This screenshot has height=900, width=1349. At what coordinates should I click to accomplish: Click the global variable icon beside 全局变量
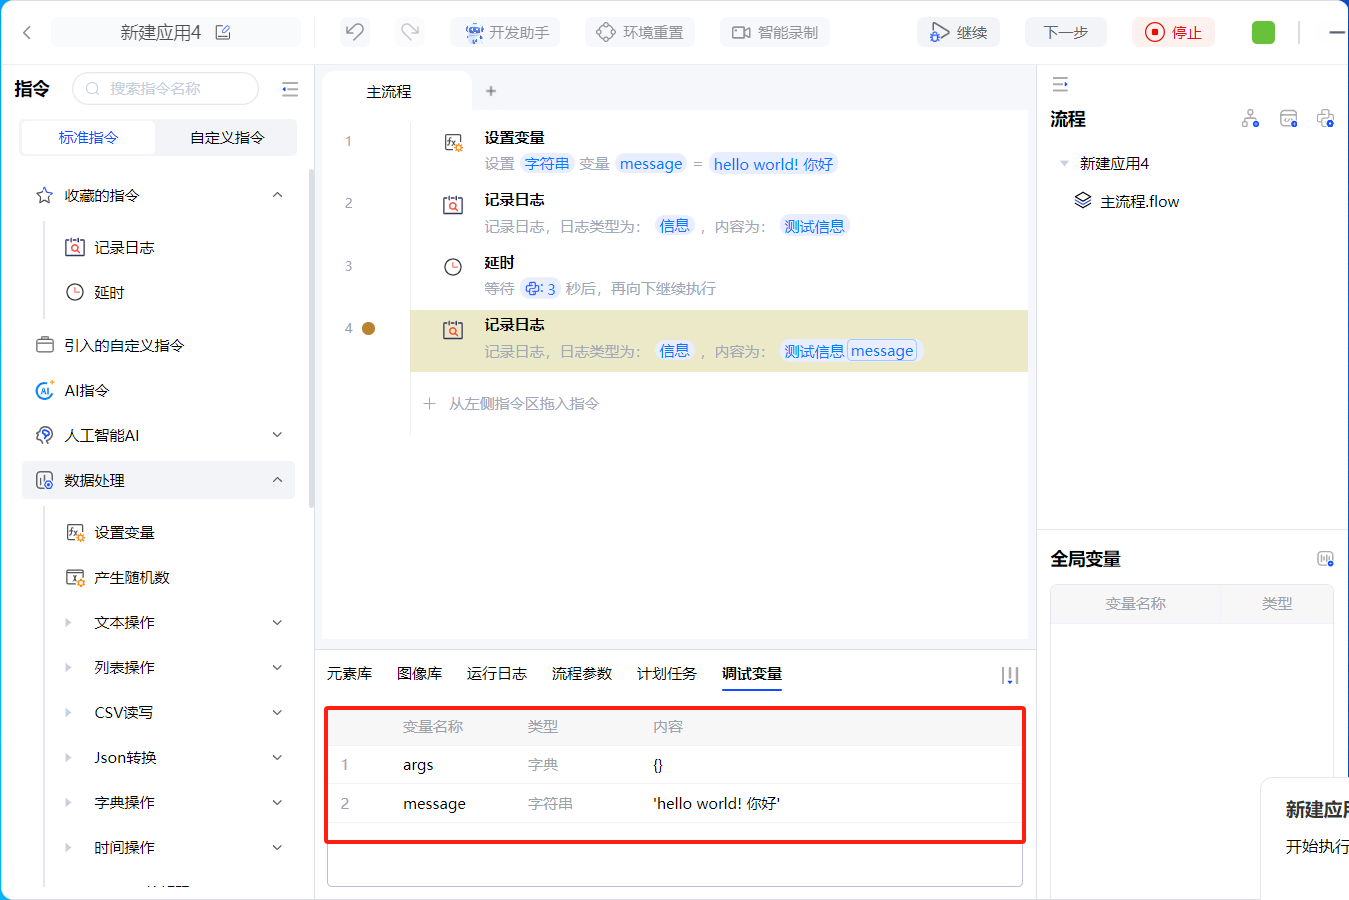tap(1325, 559)
